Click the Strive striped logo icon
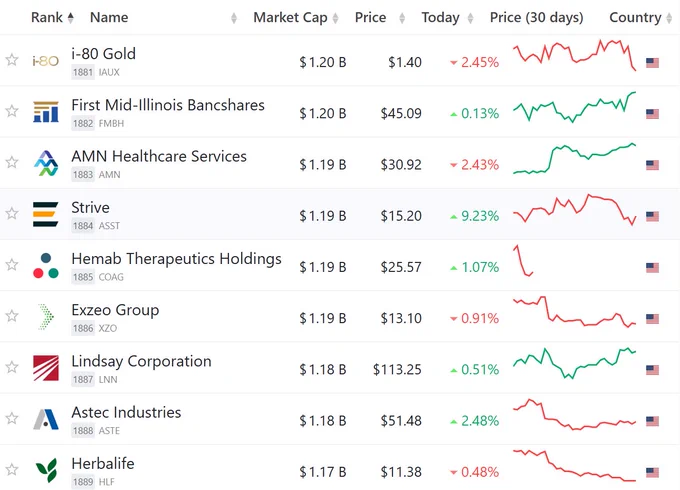This screenshot has width=680, height=490. pyautogui.click(x=46, y=214)
